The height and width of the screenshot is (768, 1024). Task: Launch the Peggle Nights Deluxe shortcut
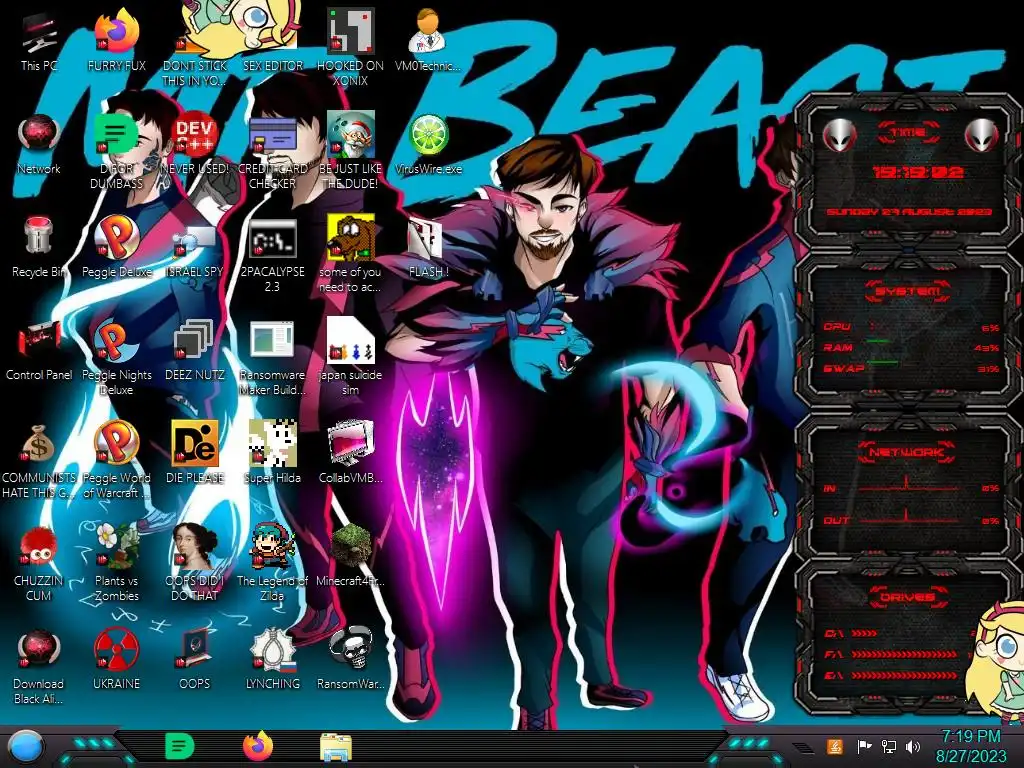click(x=116, y=358)
